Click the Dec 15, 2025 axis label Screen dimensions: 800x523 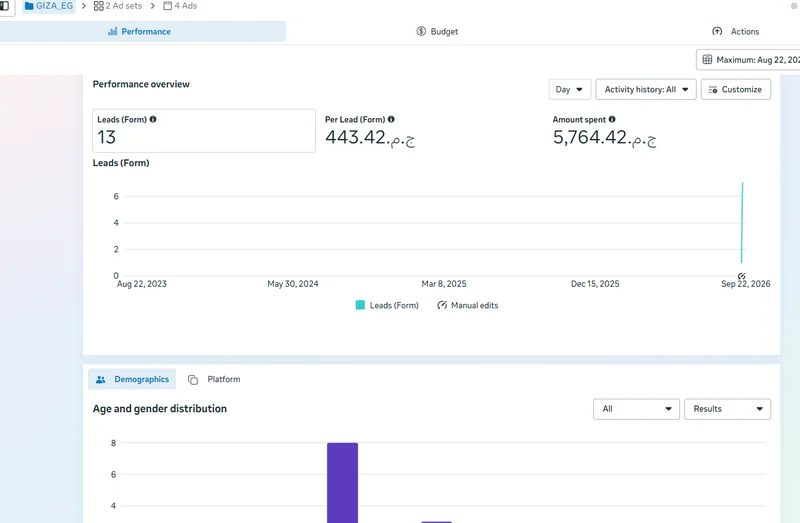(595, 284)
